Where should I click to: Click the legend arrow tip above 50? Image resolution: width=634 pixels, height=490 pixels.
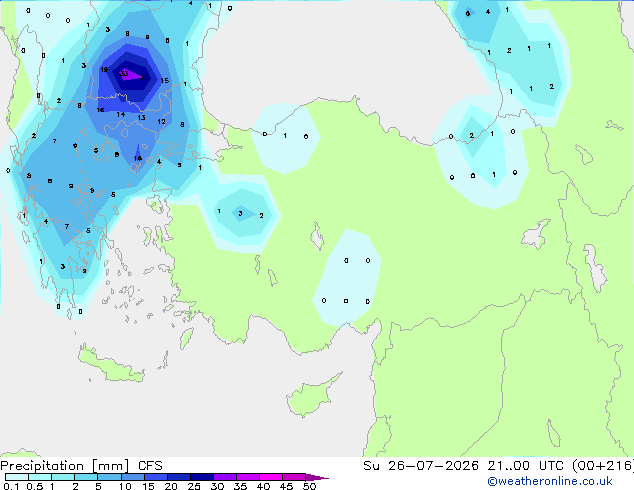point(317,477)
